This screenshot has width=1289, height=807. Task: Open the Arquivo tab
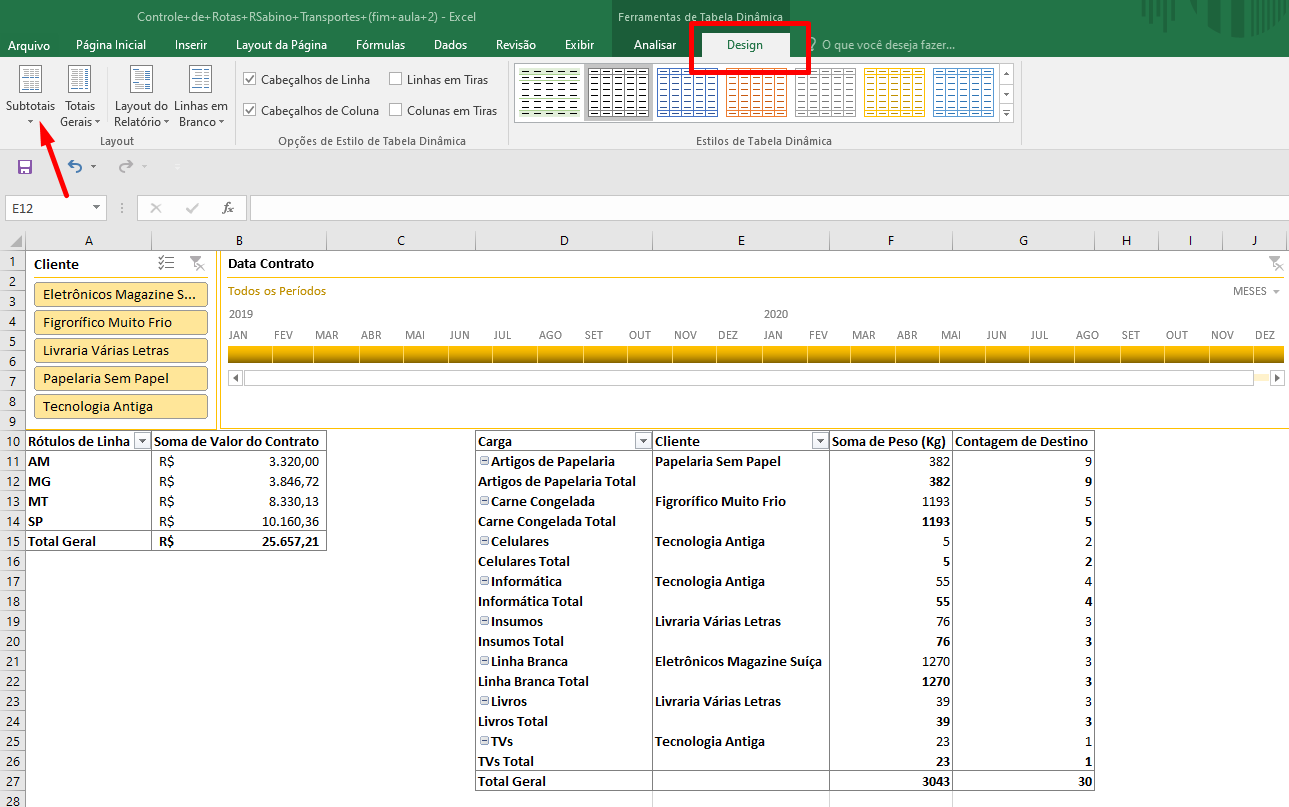(29, 45)
